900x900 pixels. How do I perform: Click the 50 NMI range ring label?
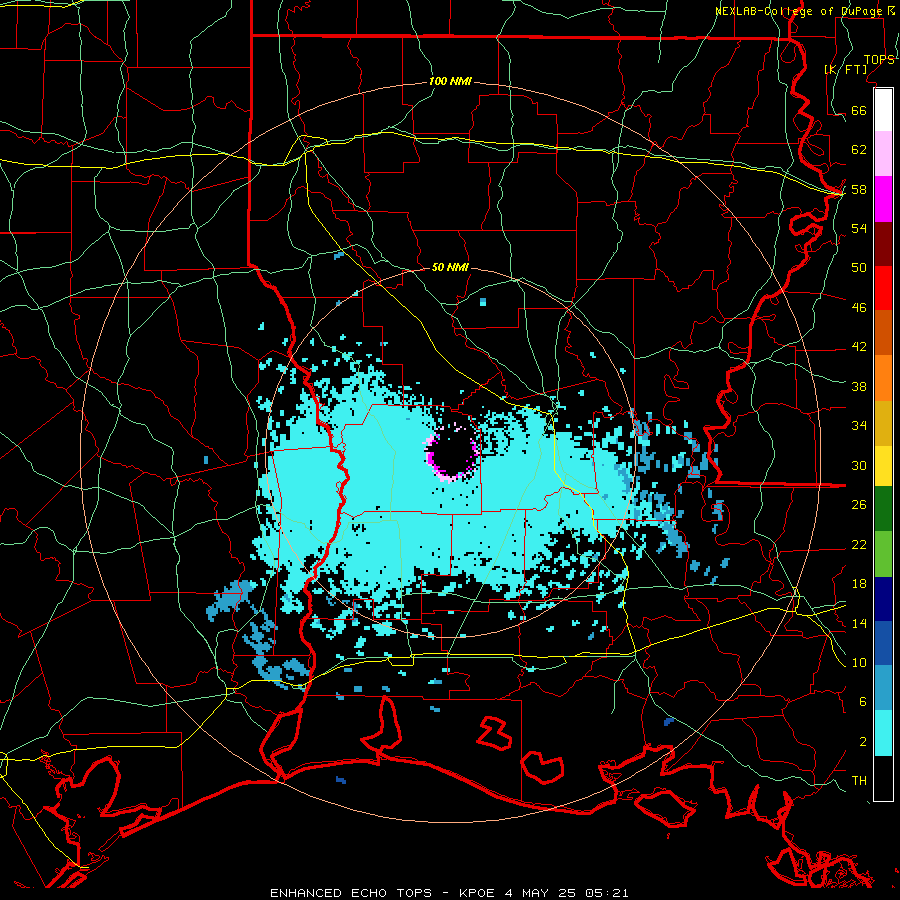(450, 267)
